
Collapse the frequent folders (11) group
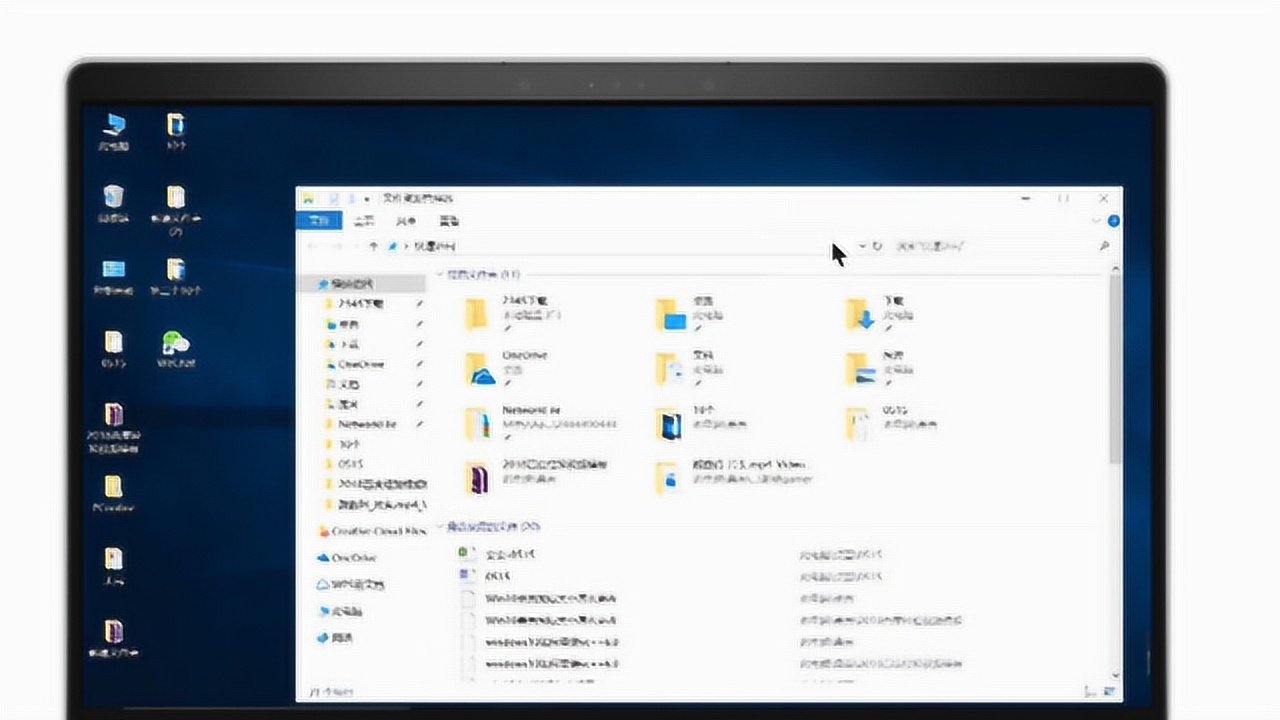coord(440,274)
